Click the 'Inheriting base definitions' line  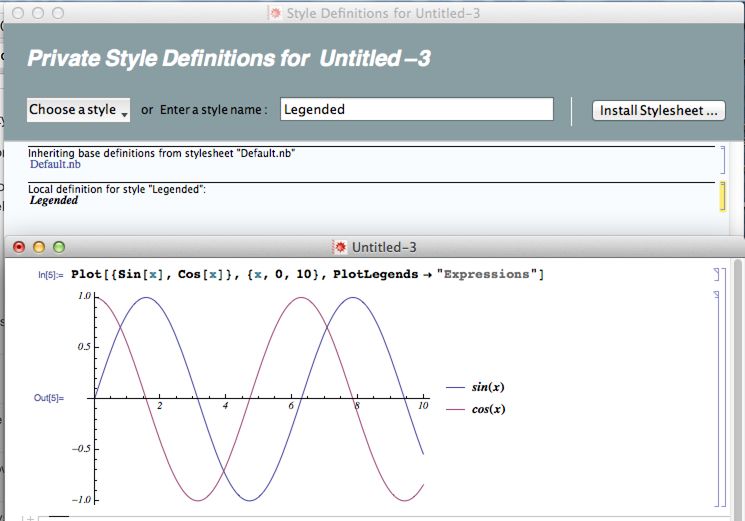(162, 153)
